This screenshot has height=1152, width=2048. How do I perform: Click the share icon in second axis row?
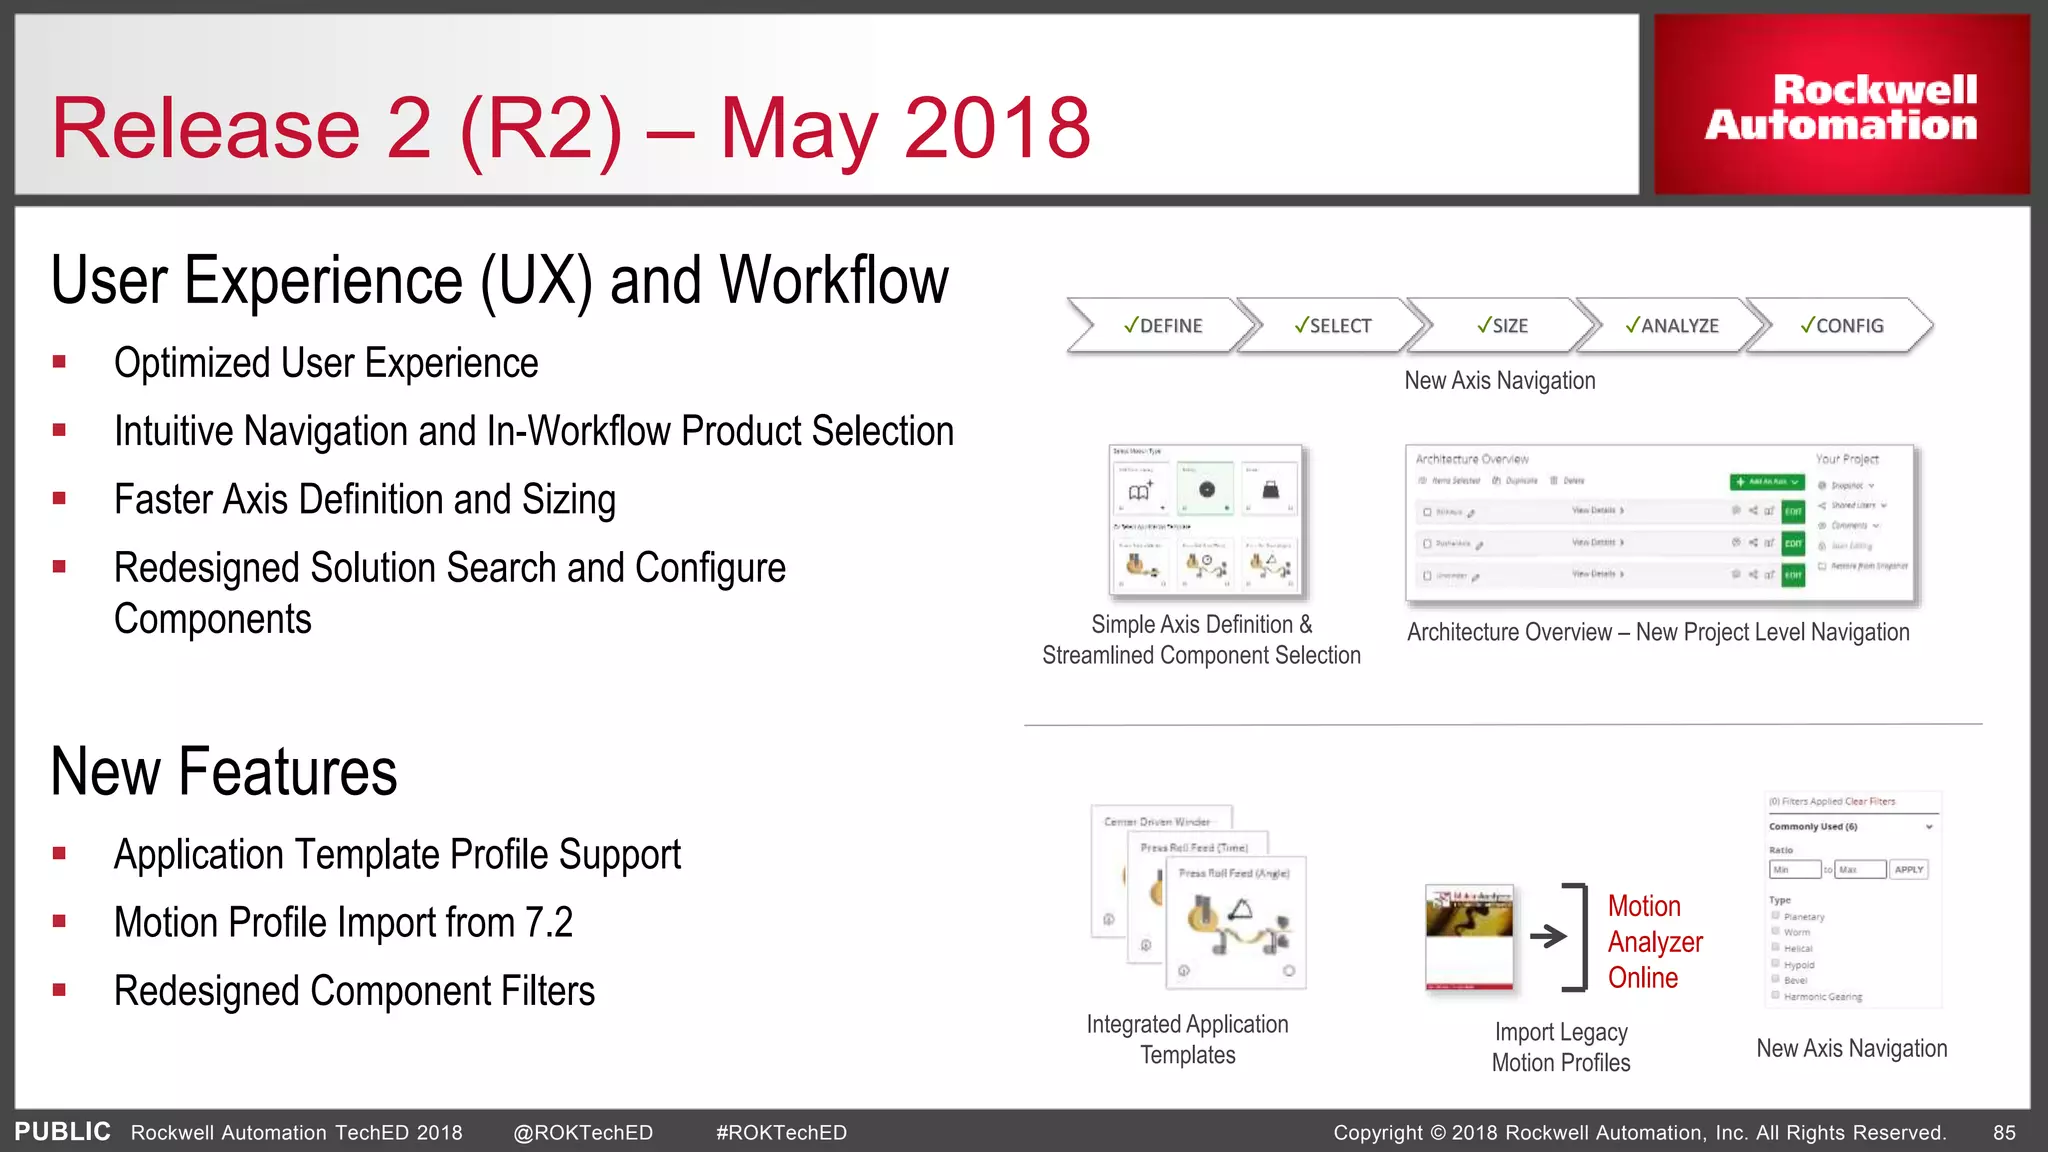[1753, 542]
